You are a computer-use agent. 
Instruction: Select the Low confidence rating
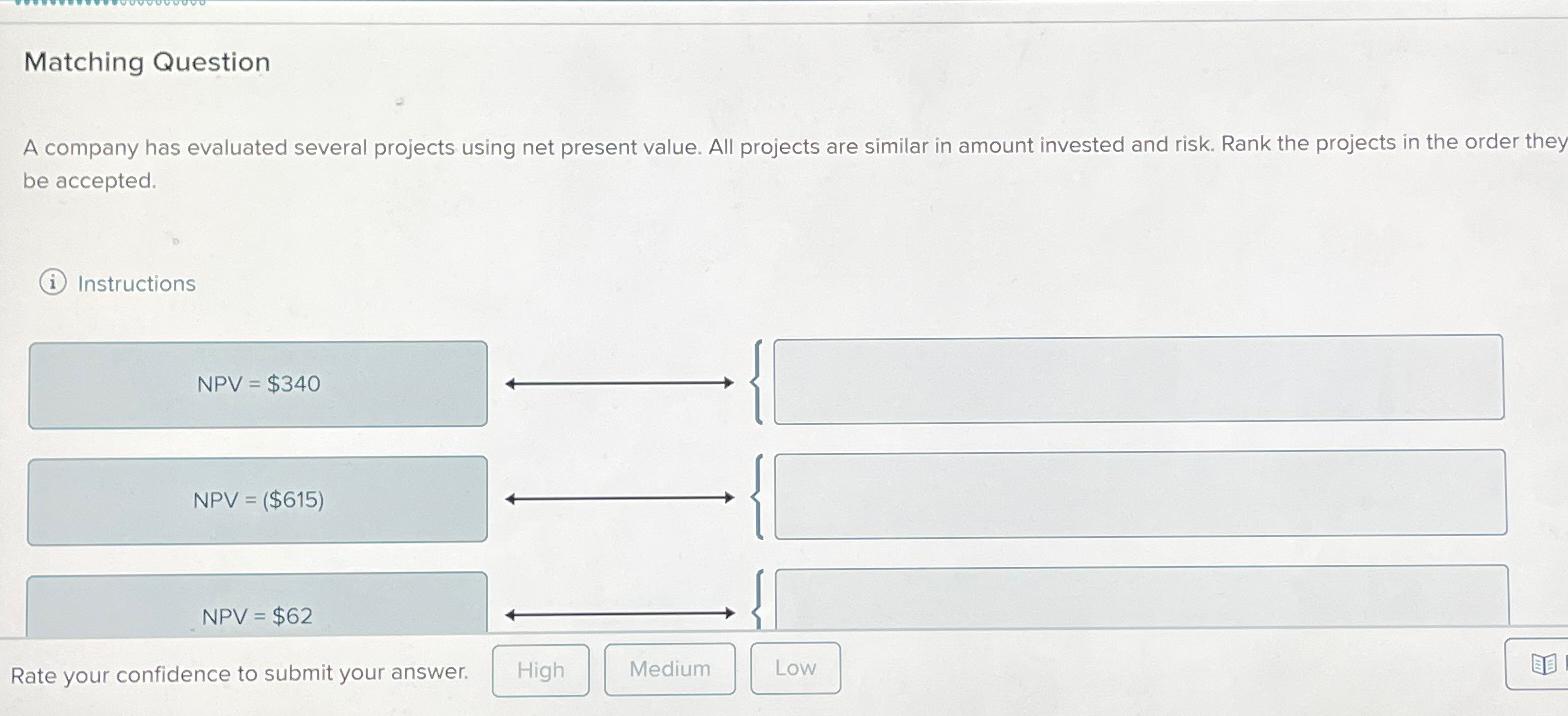click(x=795, y=668)
